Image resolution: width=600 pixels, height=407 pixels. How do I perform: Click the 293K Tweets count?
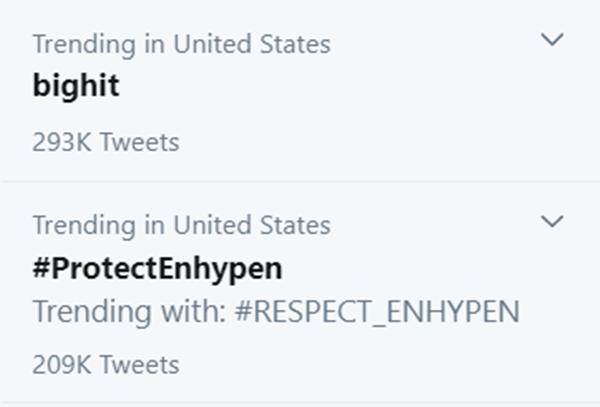105,142
